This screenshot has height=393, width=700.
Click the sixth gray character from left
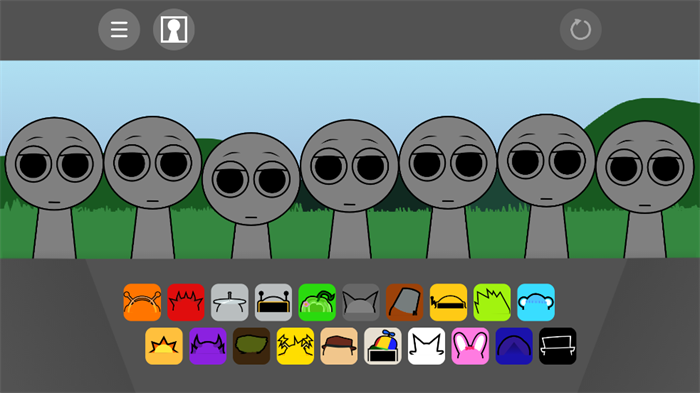click(x=546, y=186)
